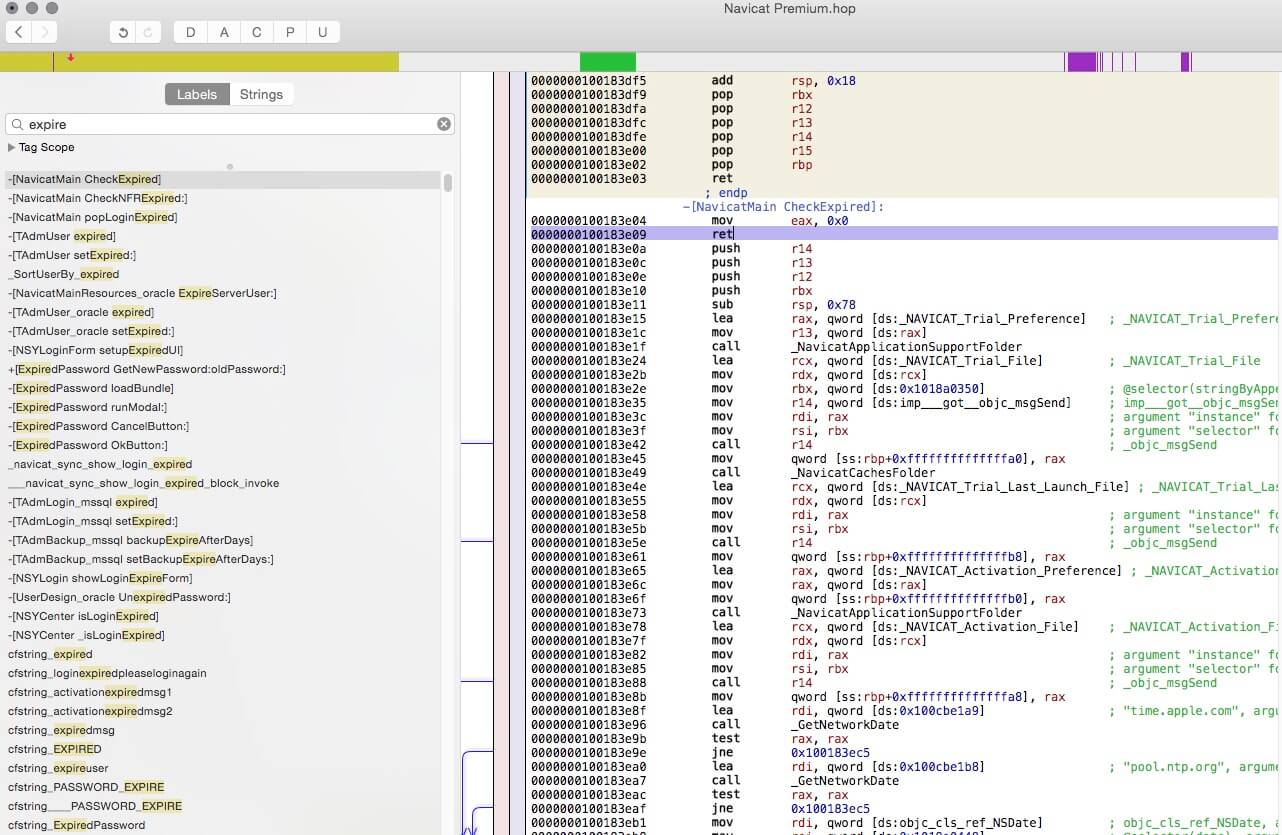Image resolution: width=1282 pixels, height=835 pixels.
Task: Click the search magnifier icon
Action: 17,124
